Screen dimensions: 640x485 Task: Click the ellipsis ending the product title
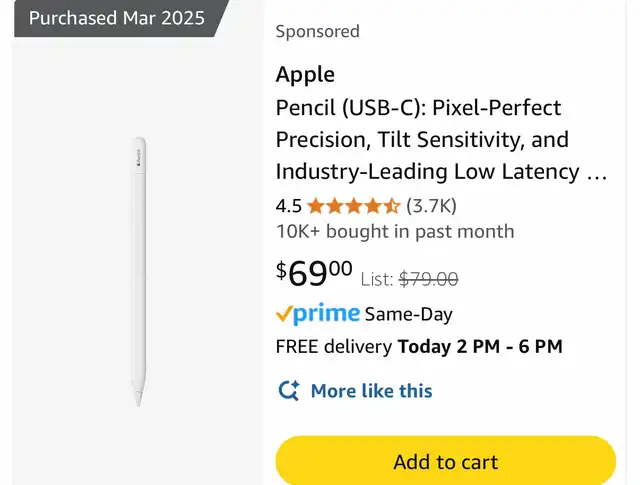click(x=596, y=172)
